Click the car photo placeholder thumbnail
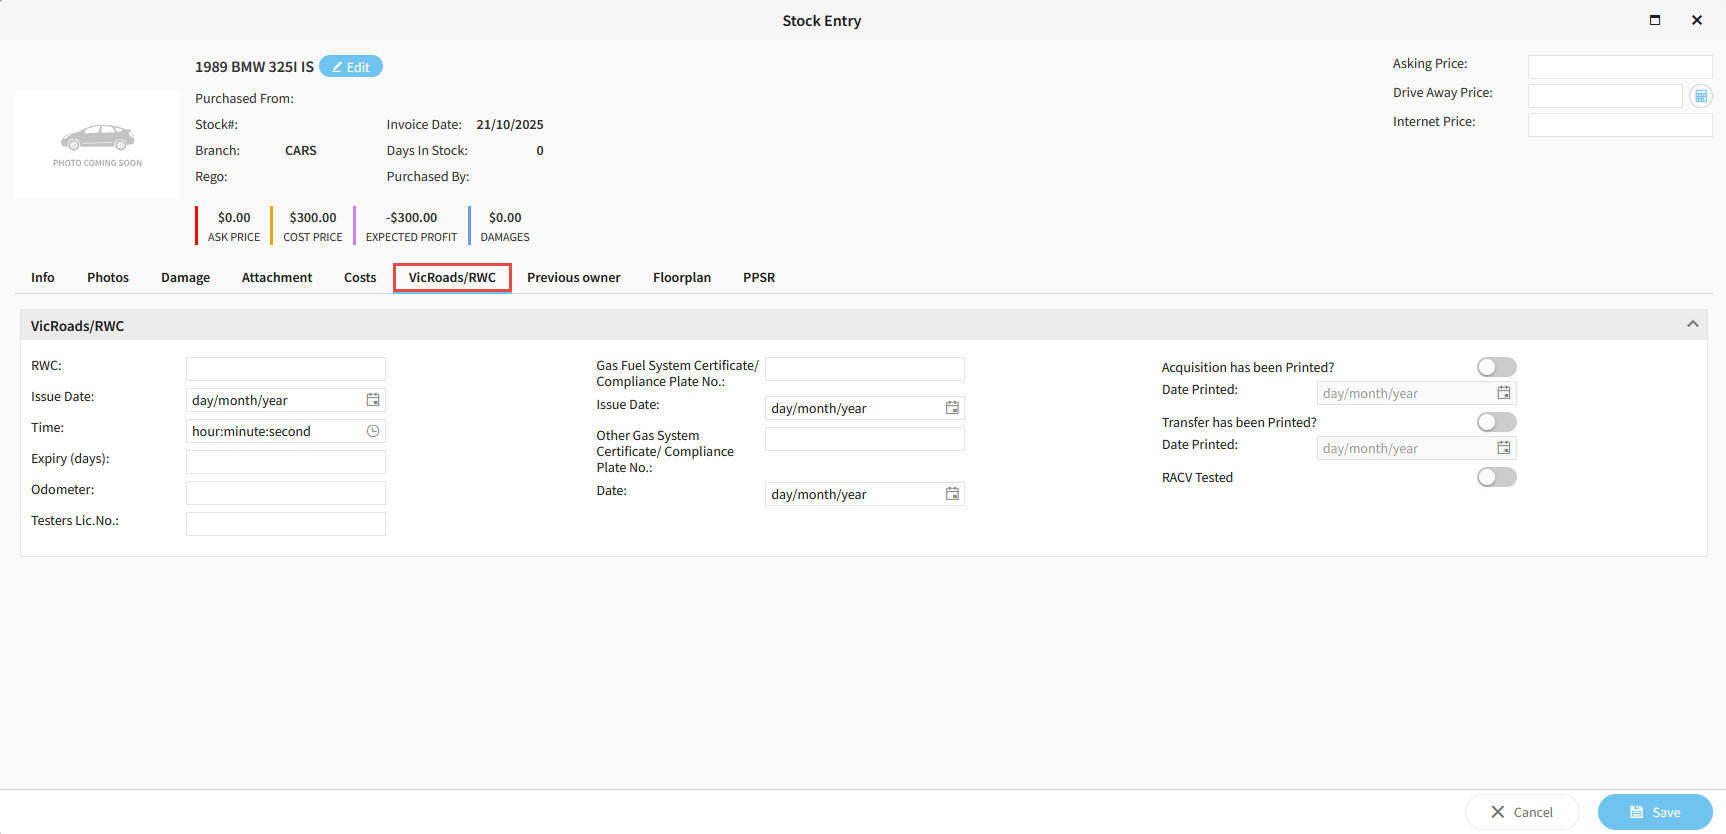Viewport: 1726px width, 834px height. (98, 145)
